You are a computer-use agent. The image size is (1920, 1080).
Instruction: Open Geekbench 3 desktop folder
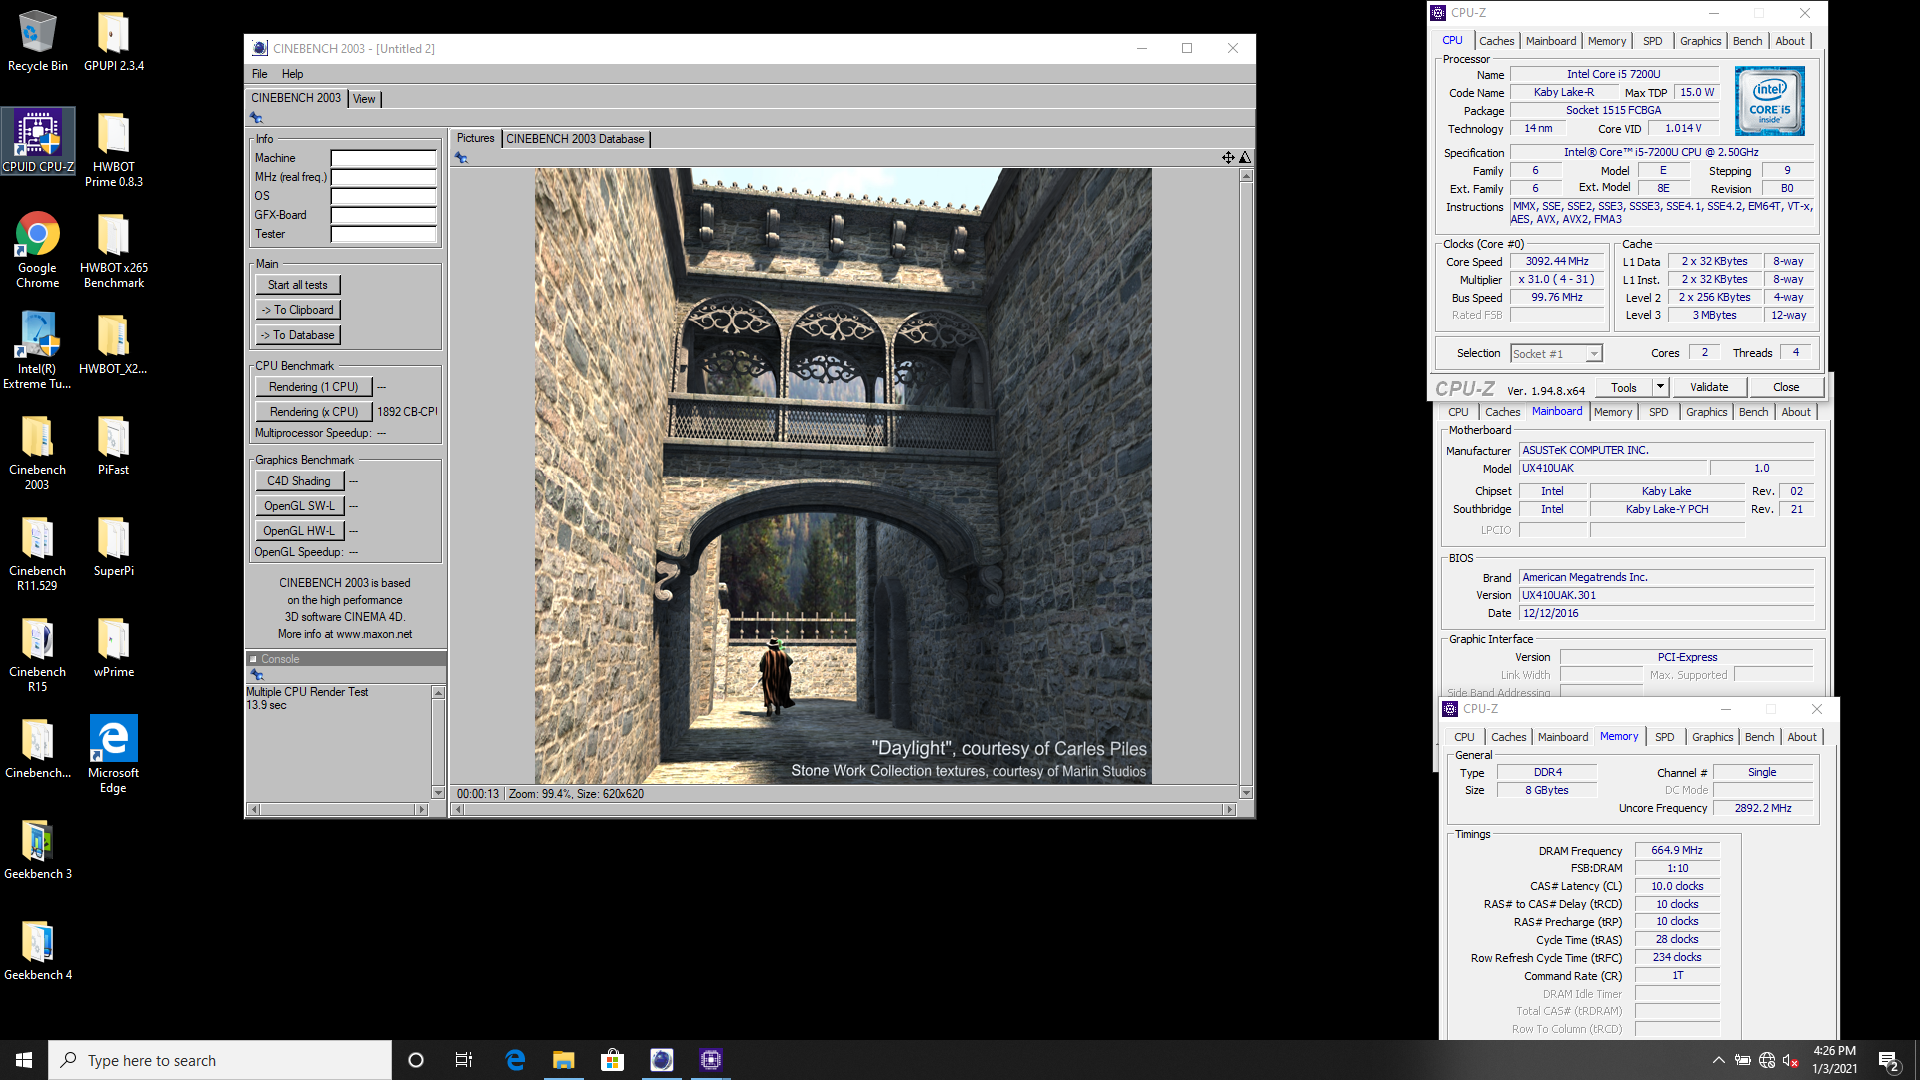click(38, 850)
